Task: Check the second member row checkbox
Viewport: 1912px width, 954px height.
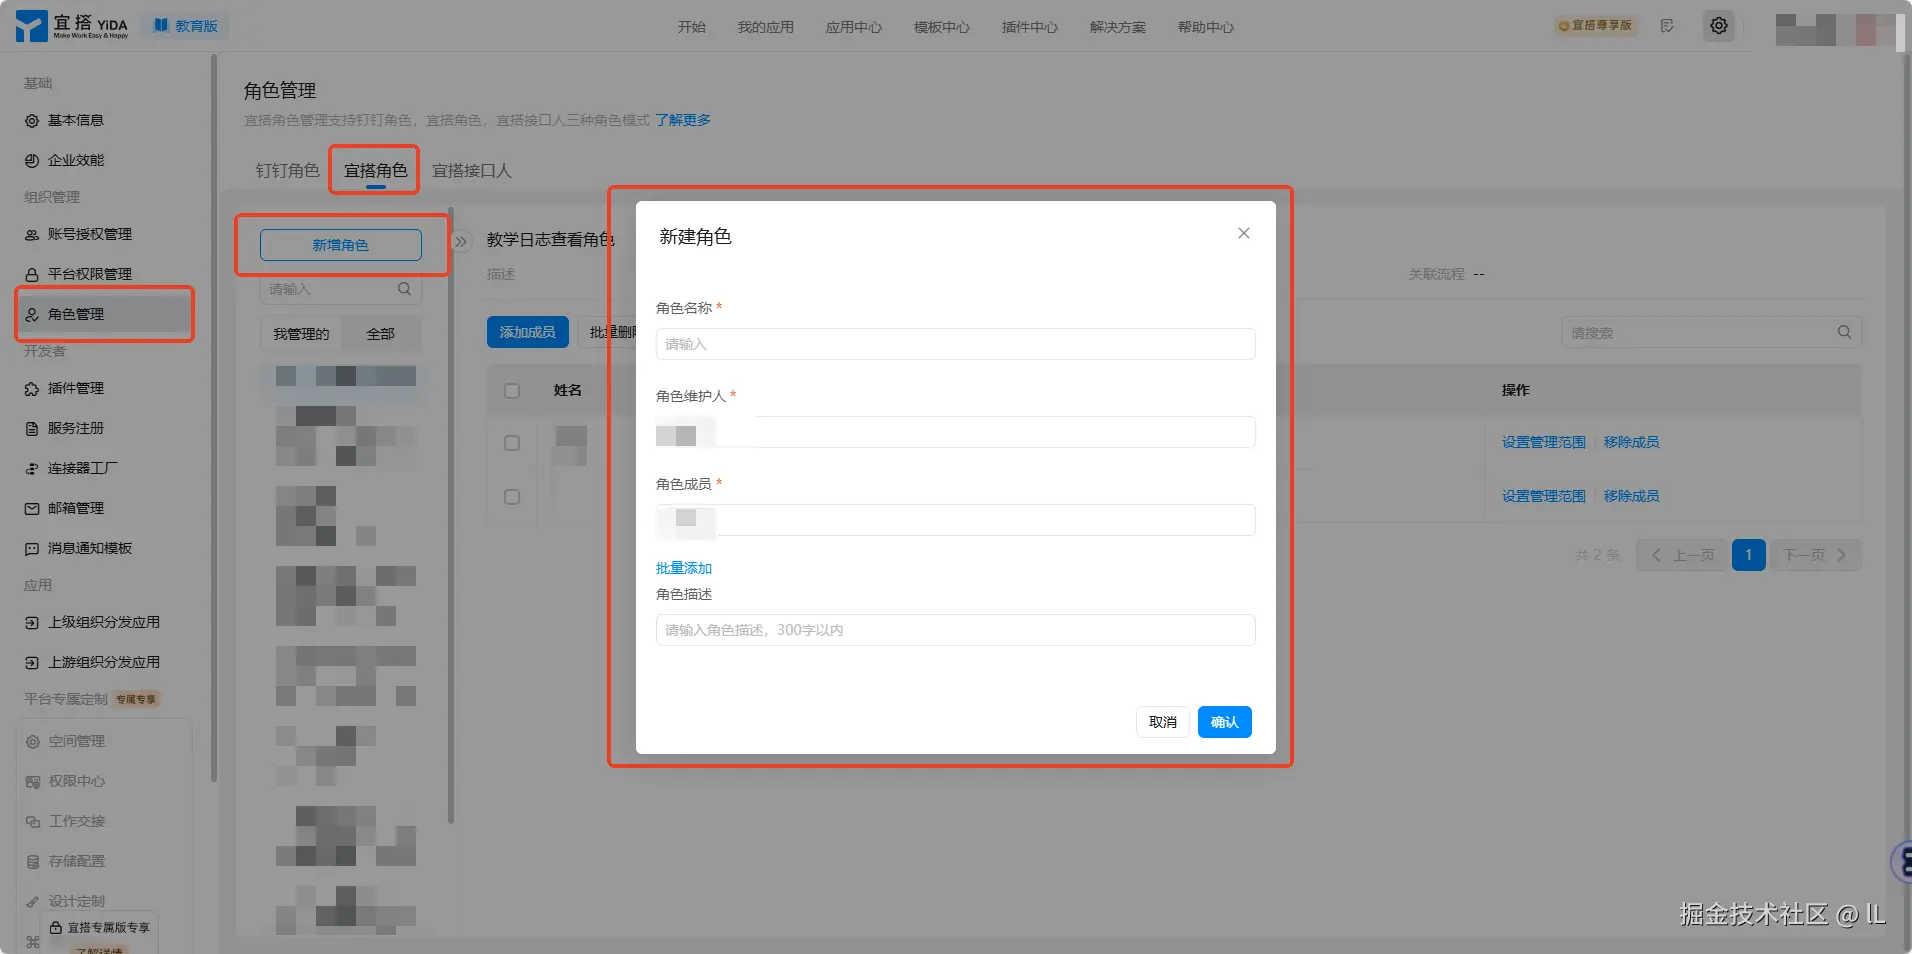Action: (x=511, y=496)
